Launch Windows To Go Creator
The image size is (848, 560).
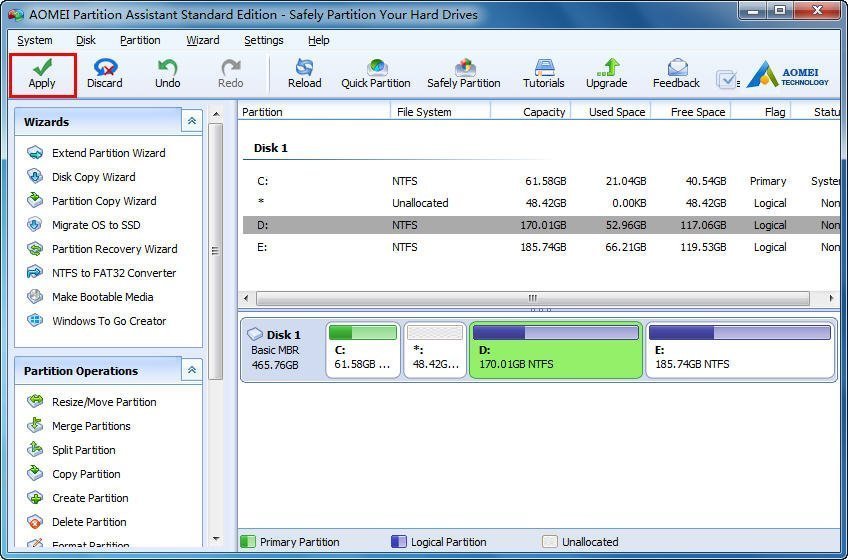coord(96,321)
